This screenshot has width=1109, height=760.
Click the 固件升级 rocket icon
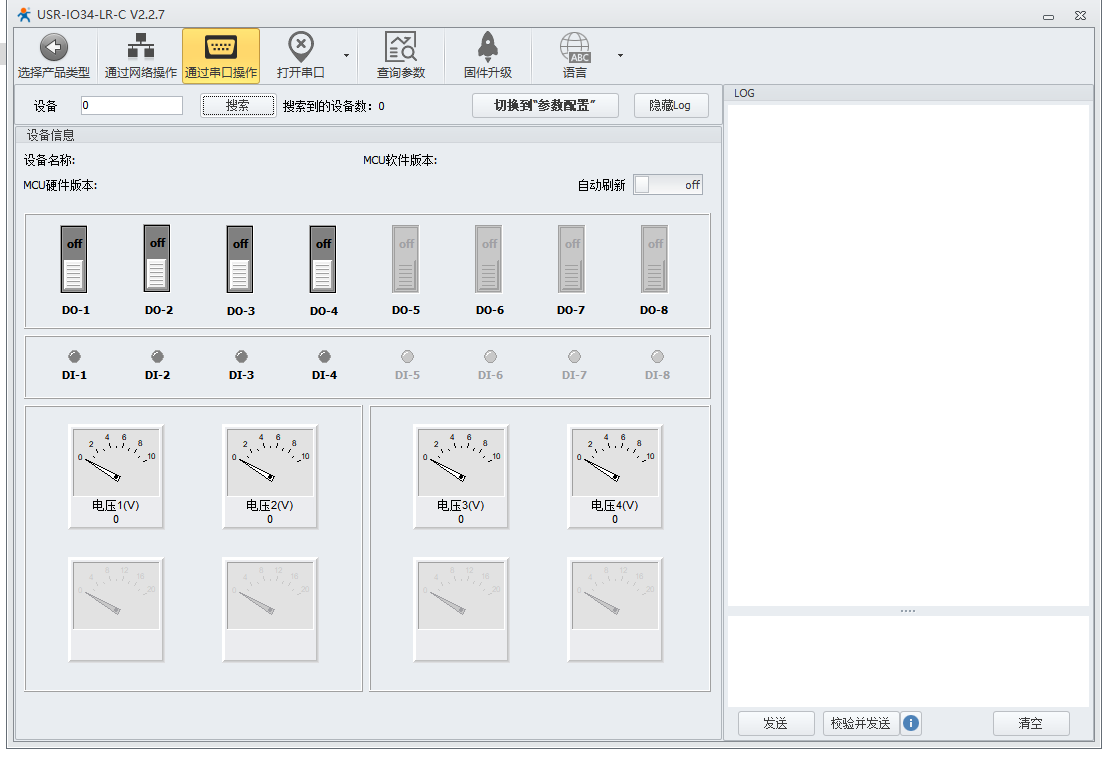[x=488, y=47]
